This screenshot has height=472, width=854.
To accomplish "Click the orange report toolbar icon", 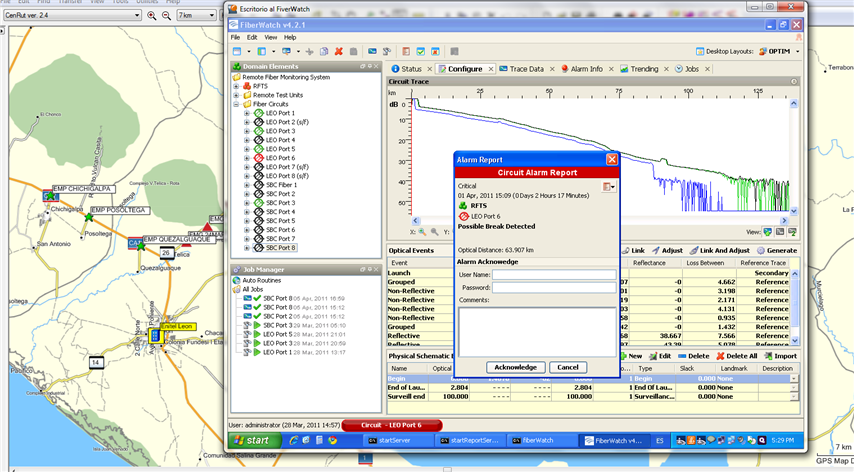I will pyautogui.click(x=406, y=51).
